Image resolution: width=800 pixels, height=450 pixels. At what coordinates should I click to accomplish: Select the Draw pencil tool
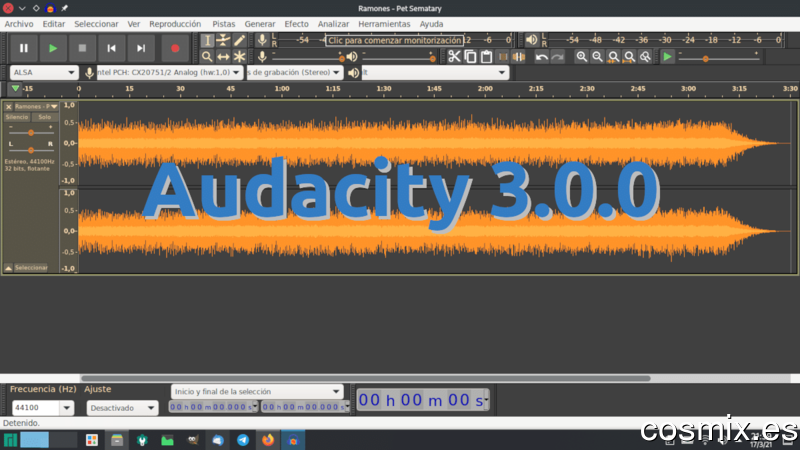click(x=239, y=40)
